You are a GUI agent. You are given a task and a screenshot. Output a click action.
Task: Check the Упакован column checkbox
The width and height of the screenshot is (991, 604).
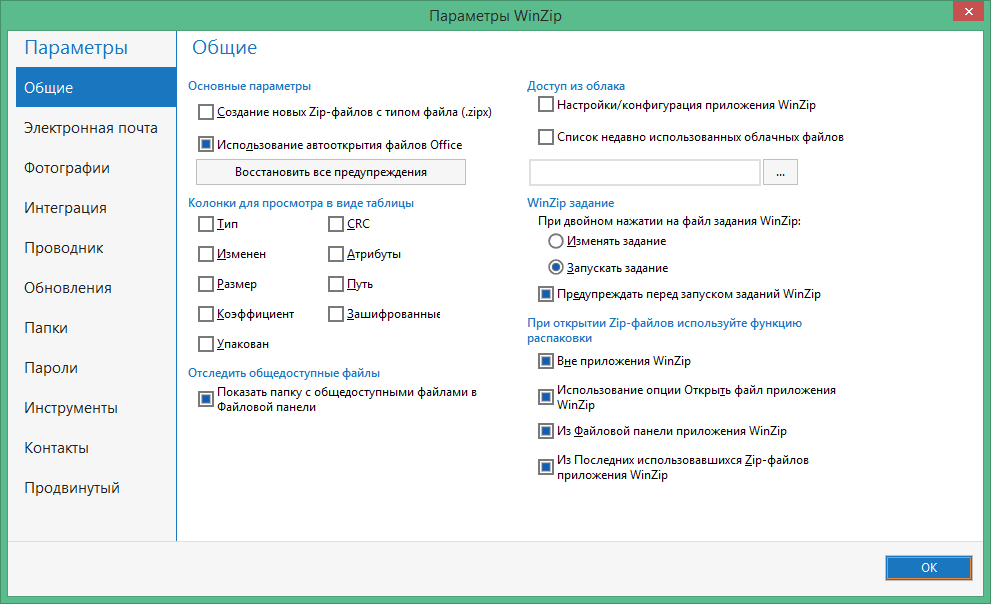pos(206,344)
